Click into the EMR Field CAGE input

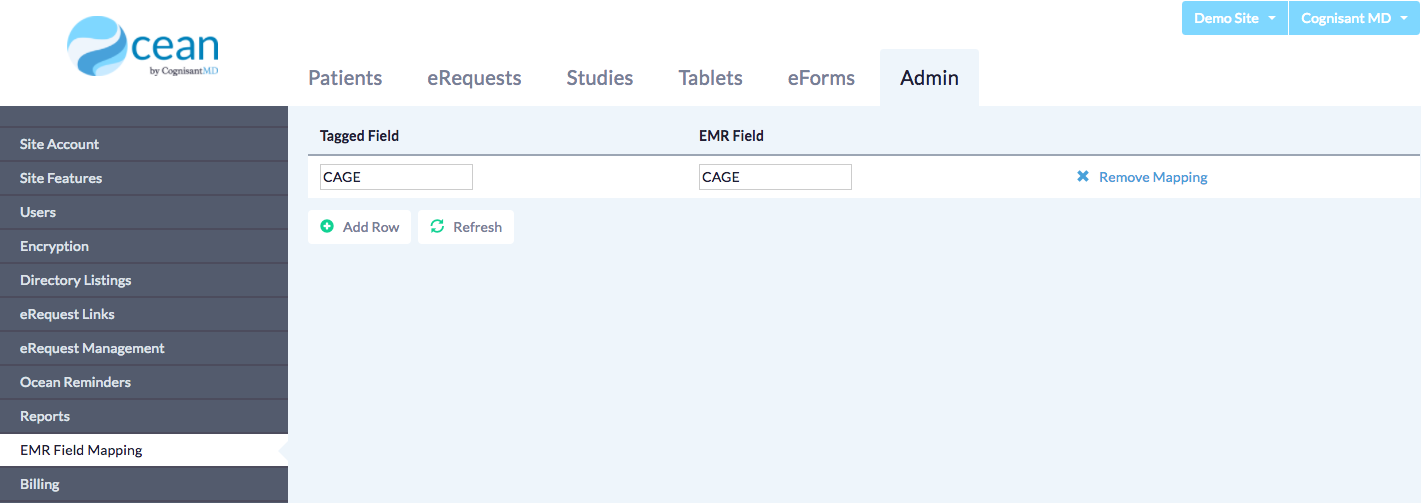(775, 177)
